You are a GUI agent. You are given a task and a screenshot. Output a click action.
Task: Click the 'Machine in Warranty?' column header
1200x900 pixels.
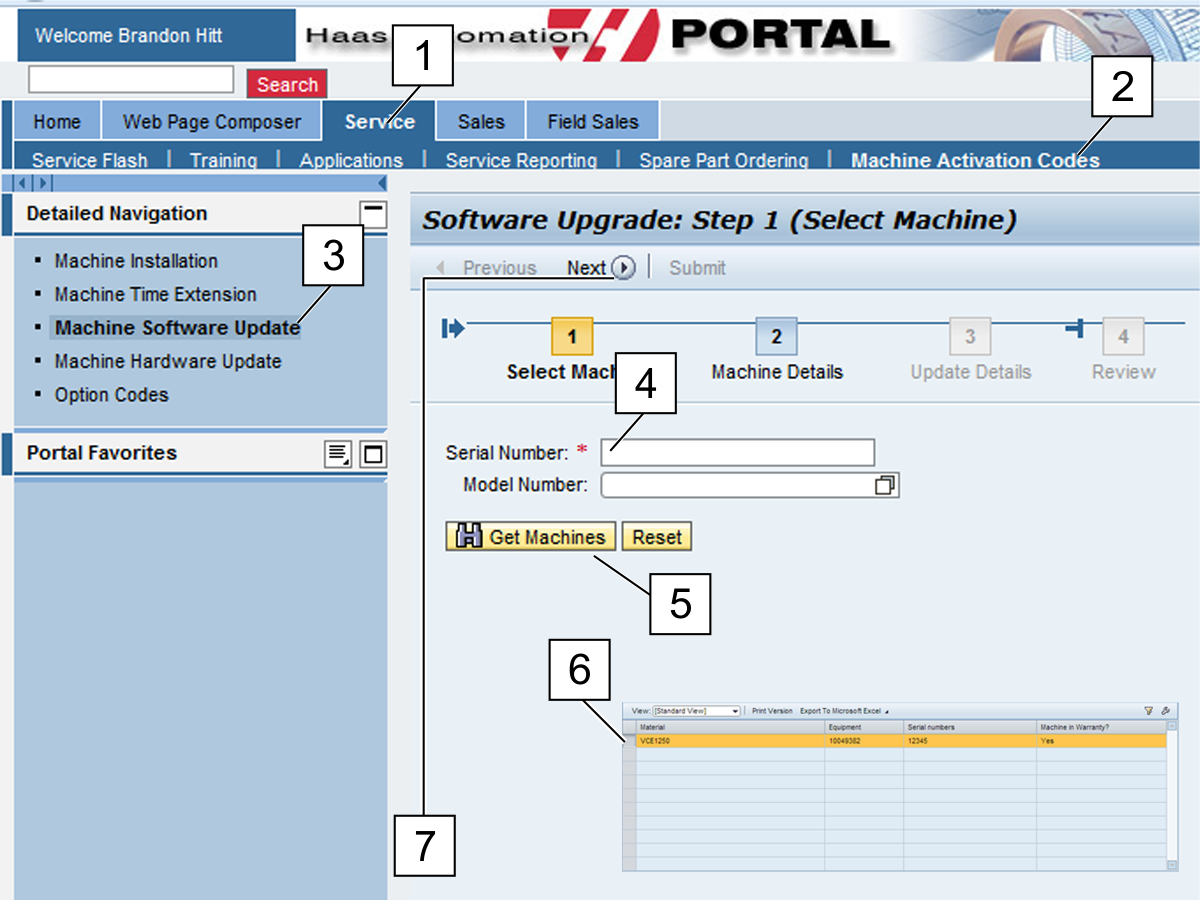coord(1101,727)
